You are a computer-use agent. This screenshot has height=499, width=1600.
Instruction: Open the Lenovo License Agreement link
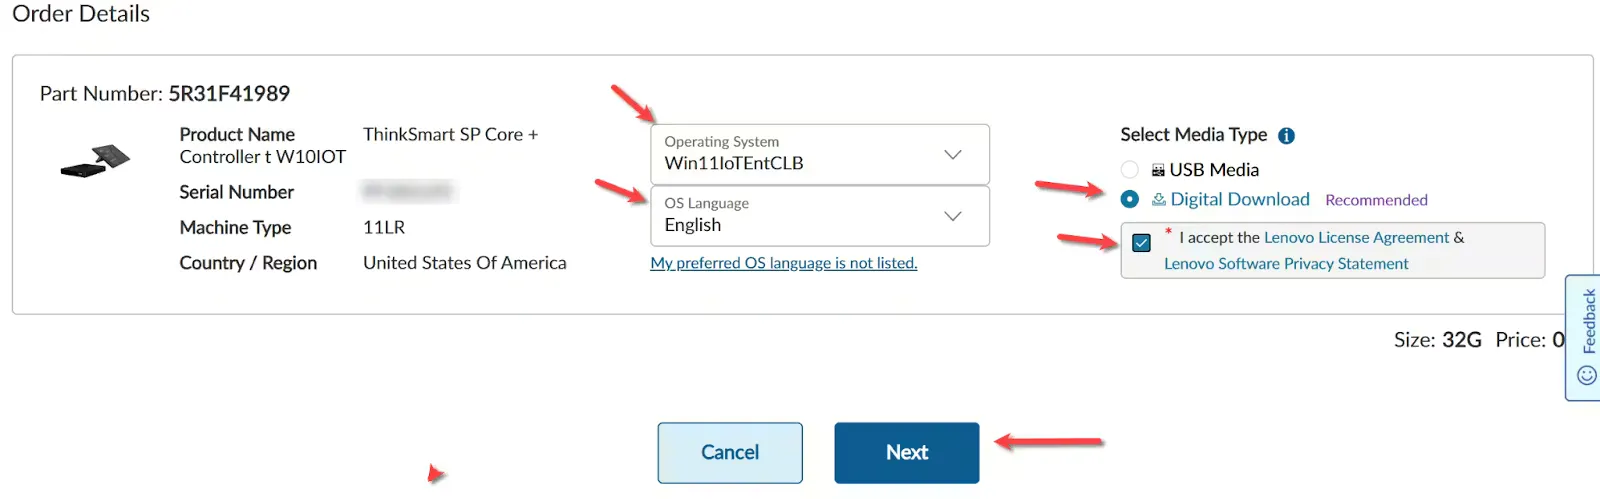1356,238
